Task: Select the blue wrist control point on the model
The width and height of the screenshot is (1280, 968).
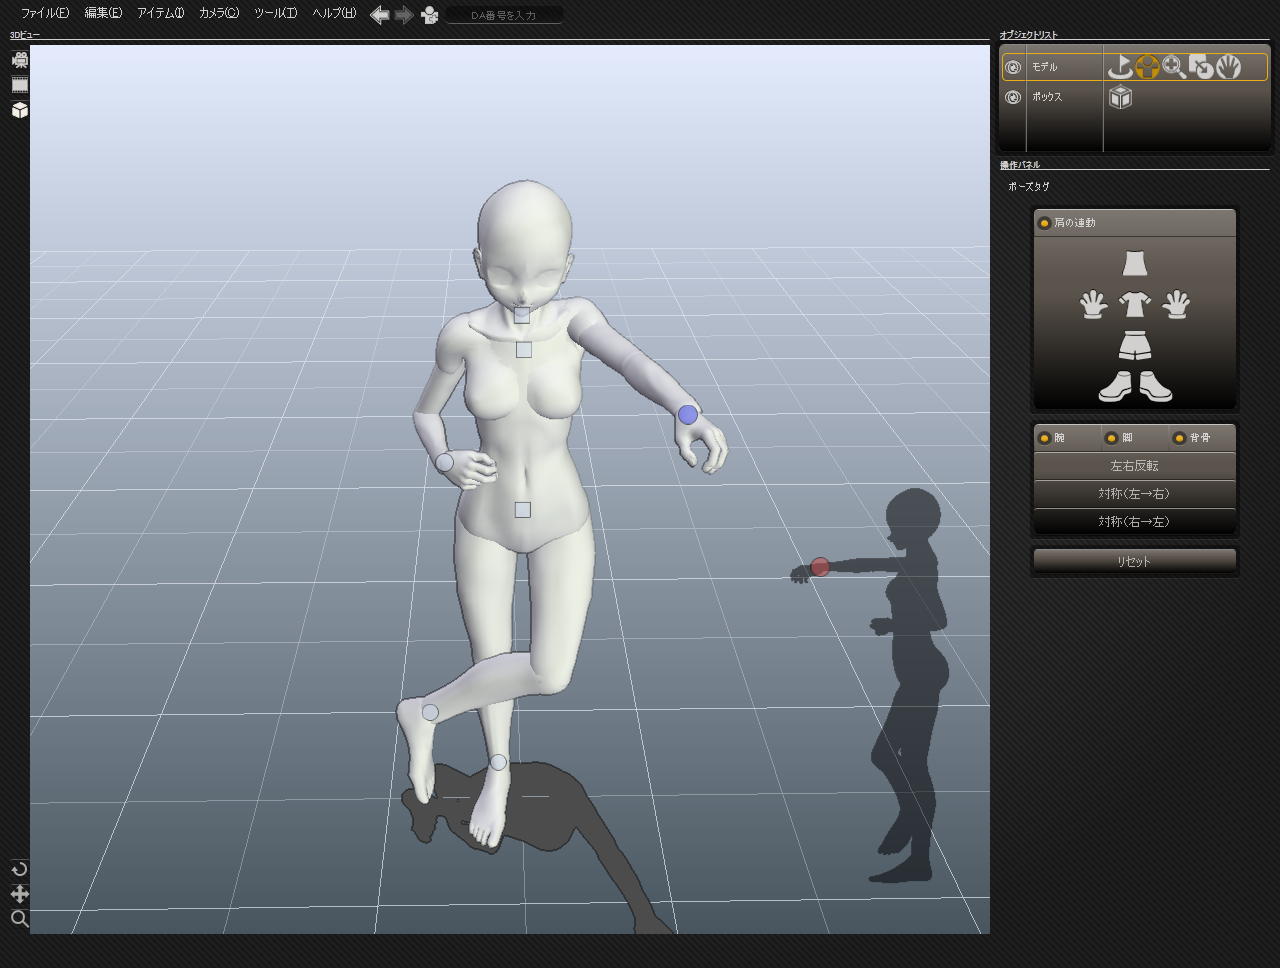Action: click(688, 414)
